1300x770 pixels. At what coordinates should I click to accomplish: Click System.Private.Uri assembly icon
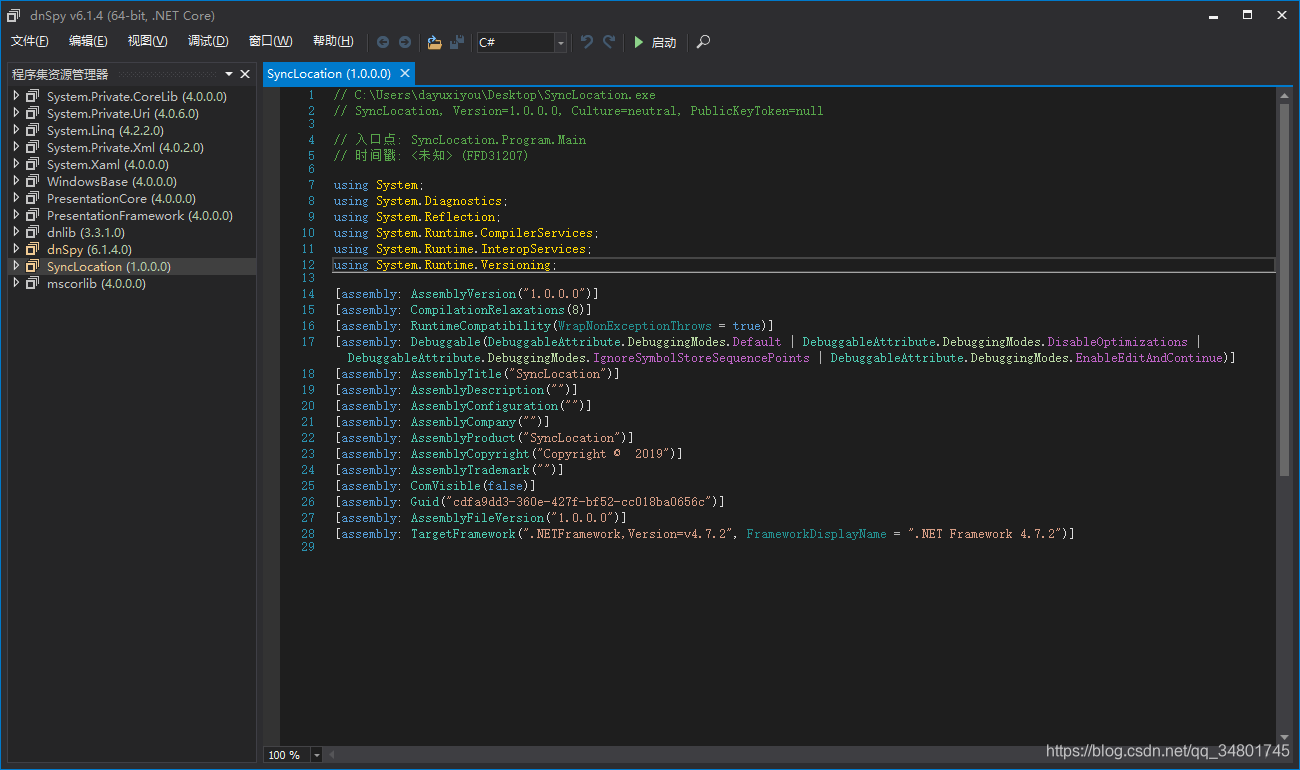point(33,113)
